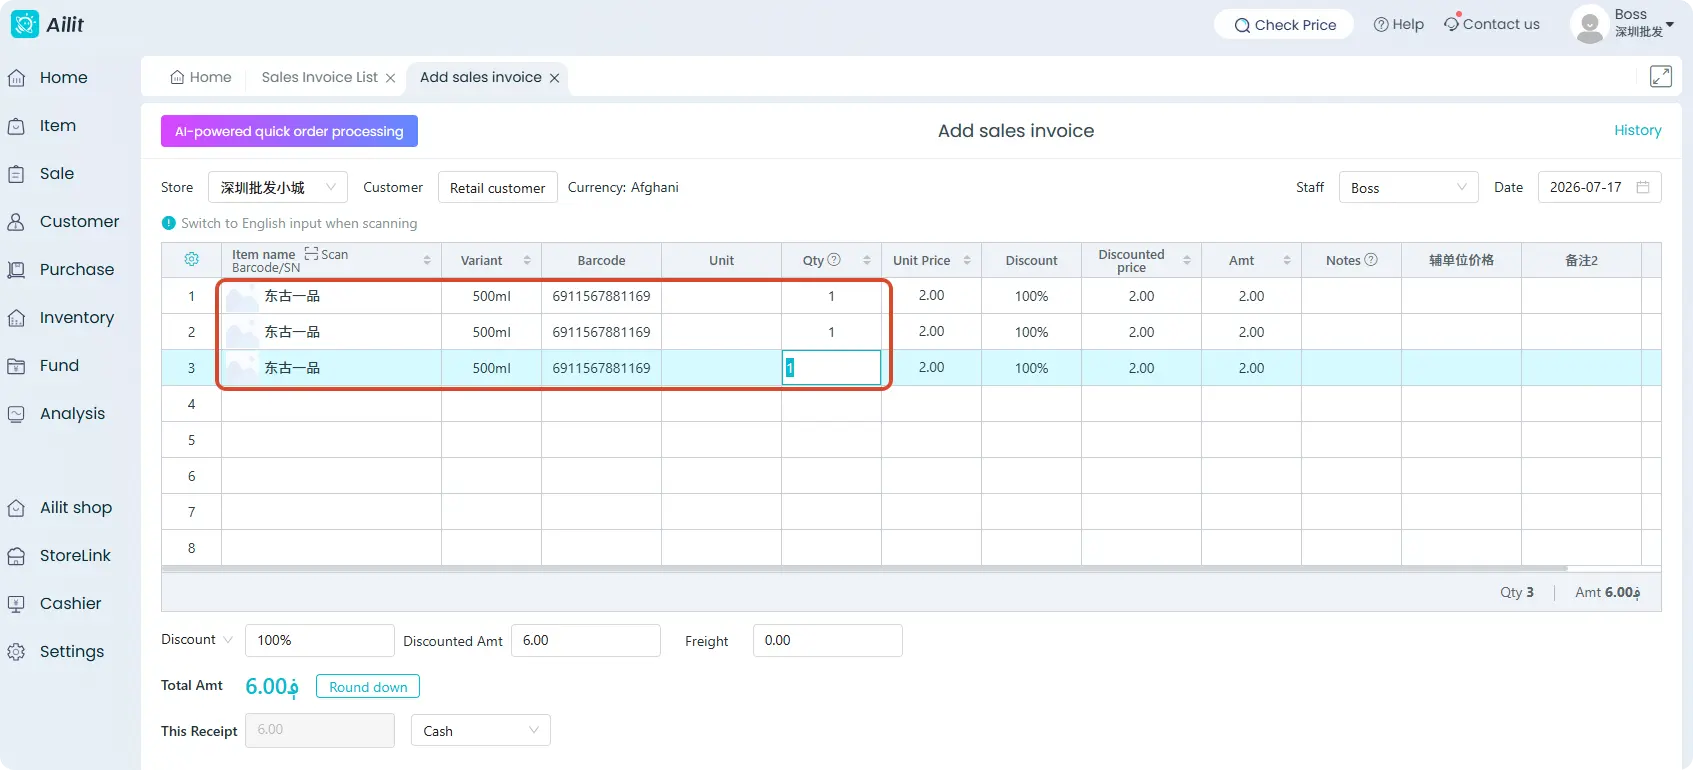This screenshot has width=1693, height=770.
Task: Click the fullscreen expand icon
Action: coord(1661,76)
